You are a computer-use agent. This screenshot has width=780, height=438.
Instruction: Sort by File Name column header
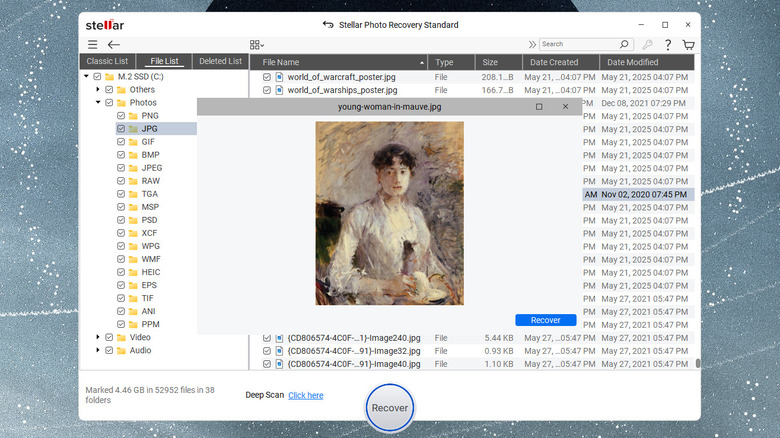coord(338,62)
